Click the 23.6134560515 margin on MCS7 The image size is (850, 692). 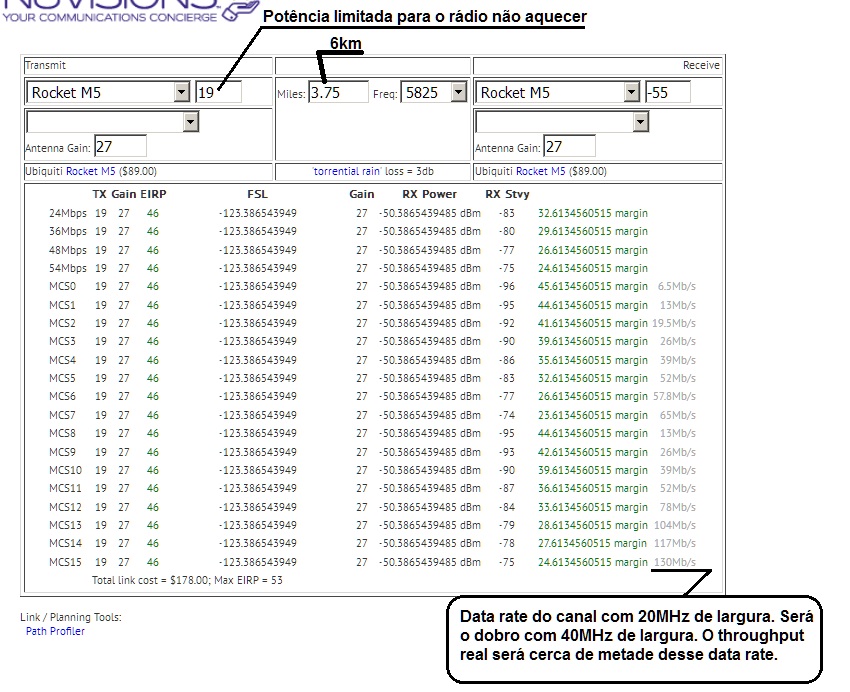coord(593,415)
